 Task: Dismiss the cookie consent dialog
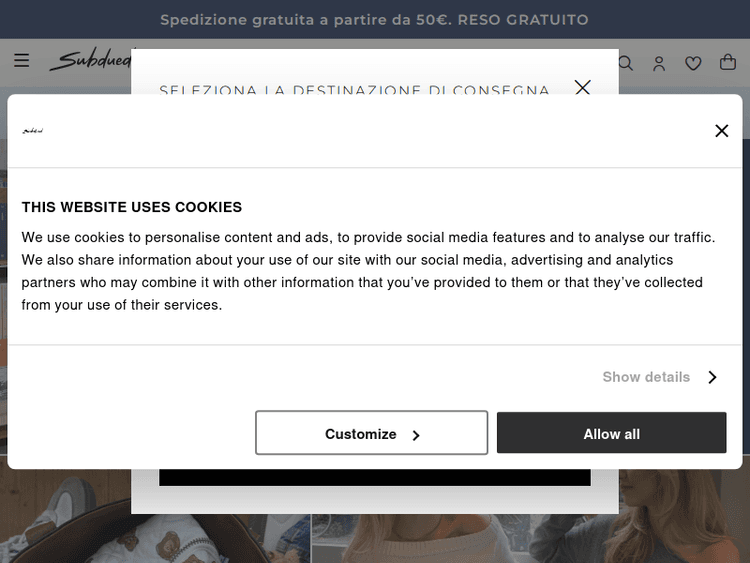coord(721,130)
